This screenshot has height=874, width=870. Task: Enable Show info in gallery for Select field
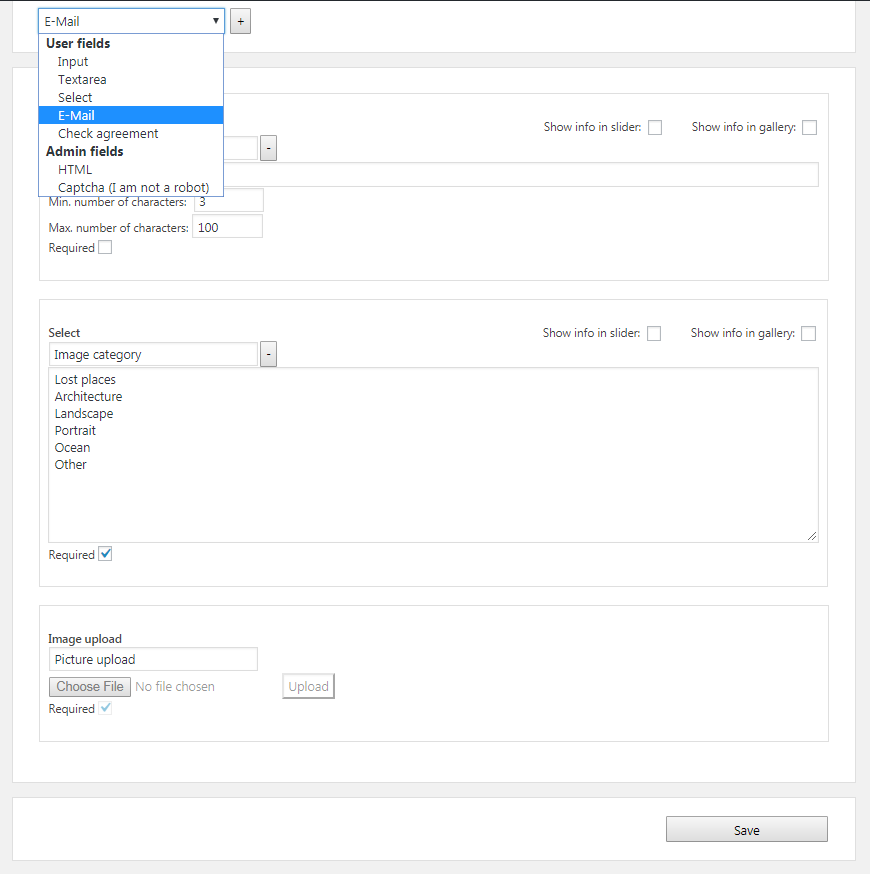(x=808, y=334)
